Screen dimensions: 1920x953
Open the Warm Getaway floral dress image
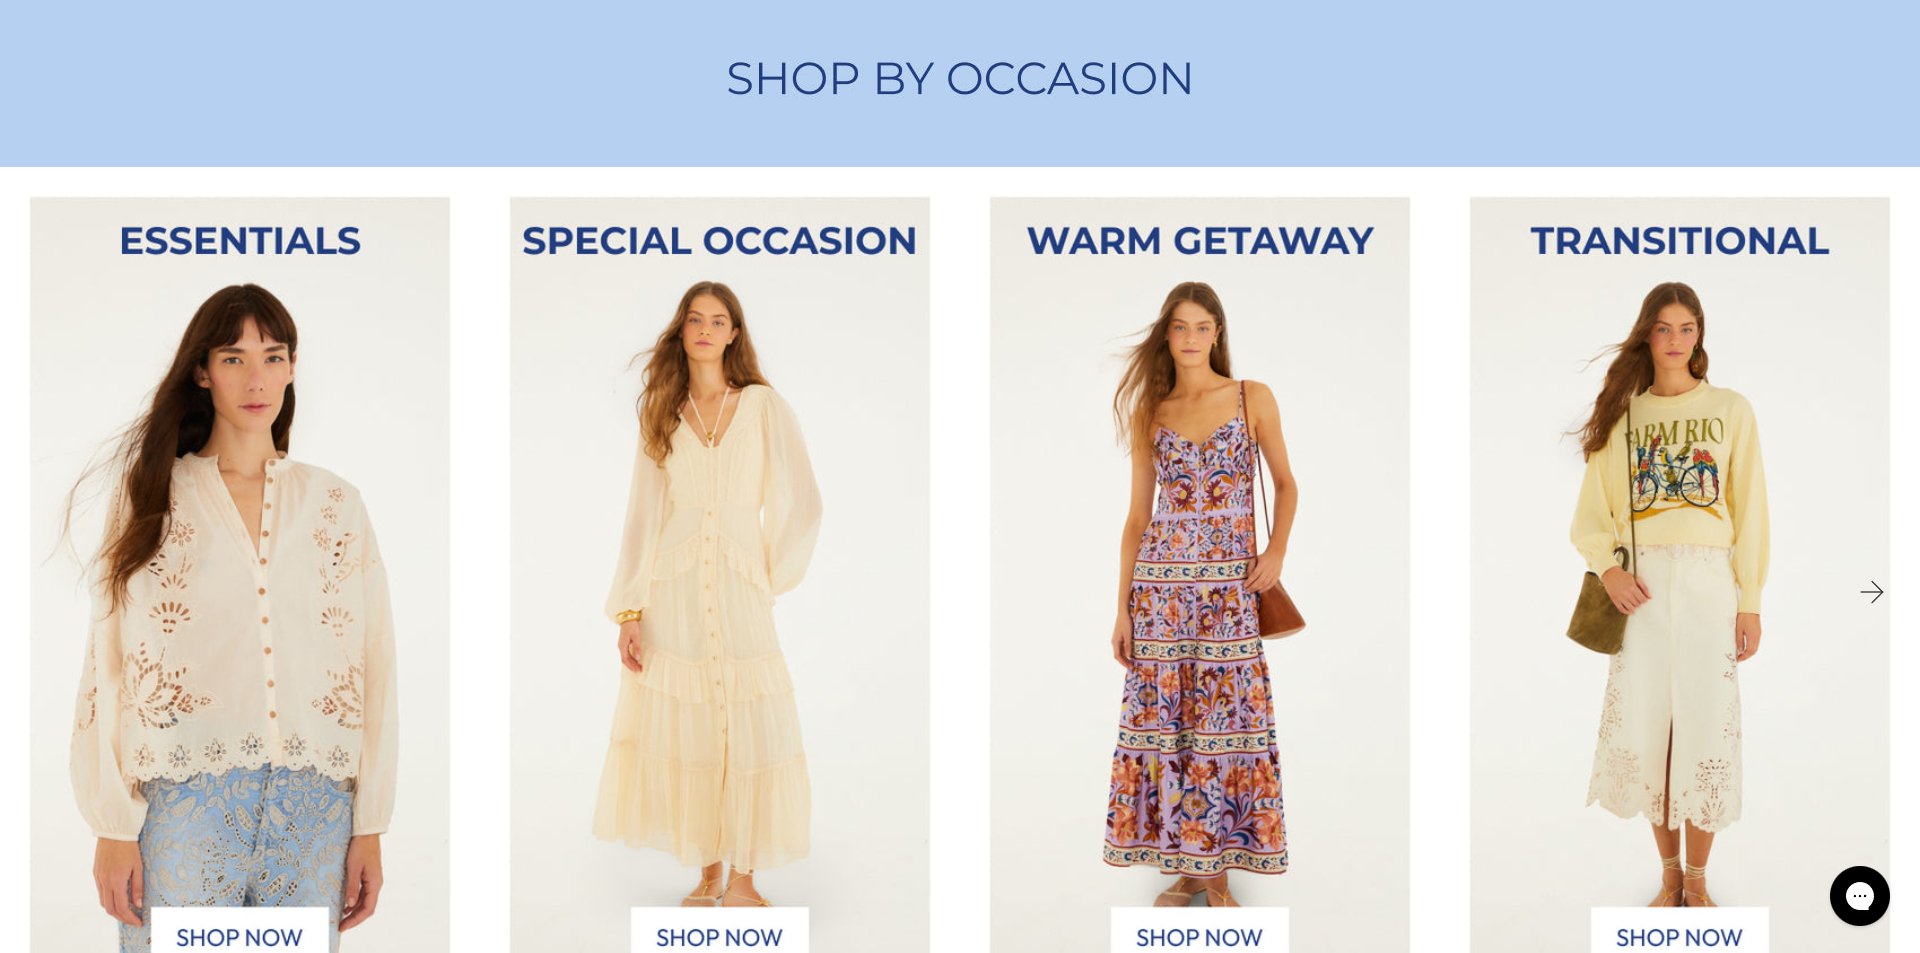coord(1200,575)
